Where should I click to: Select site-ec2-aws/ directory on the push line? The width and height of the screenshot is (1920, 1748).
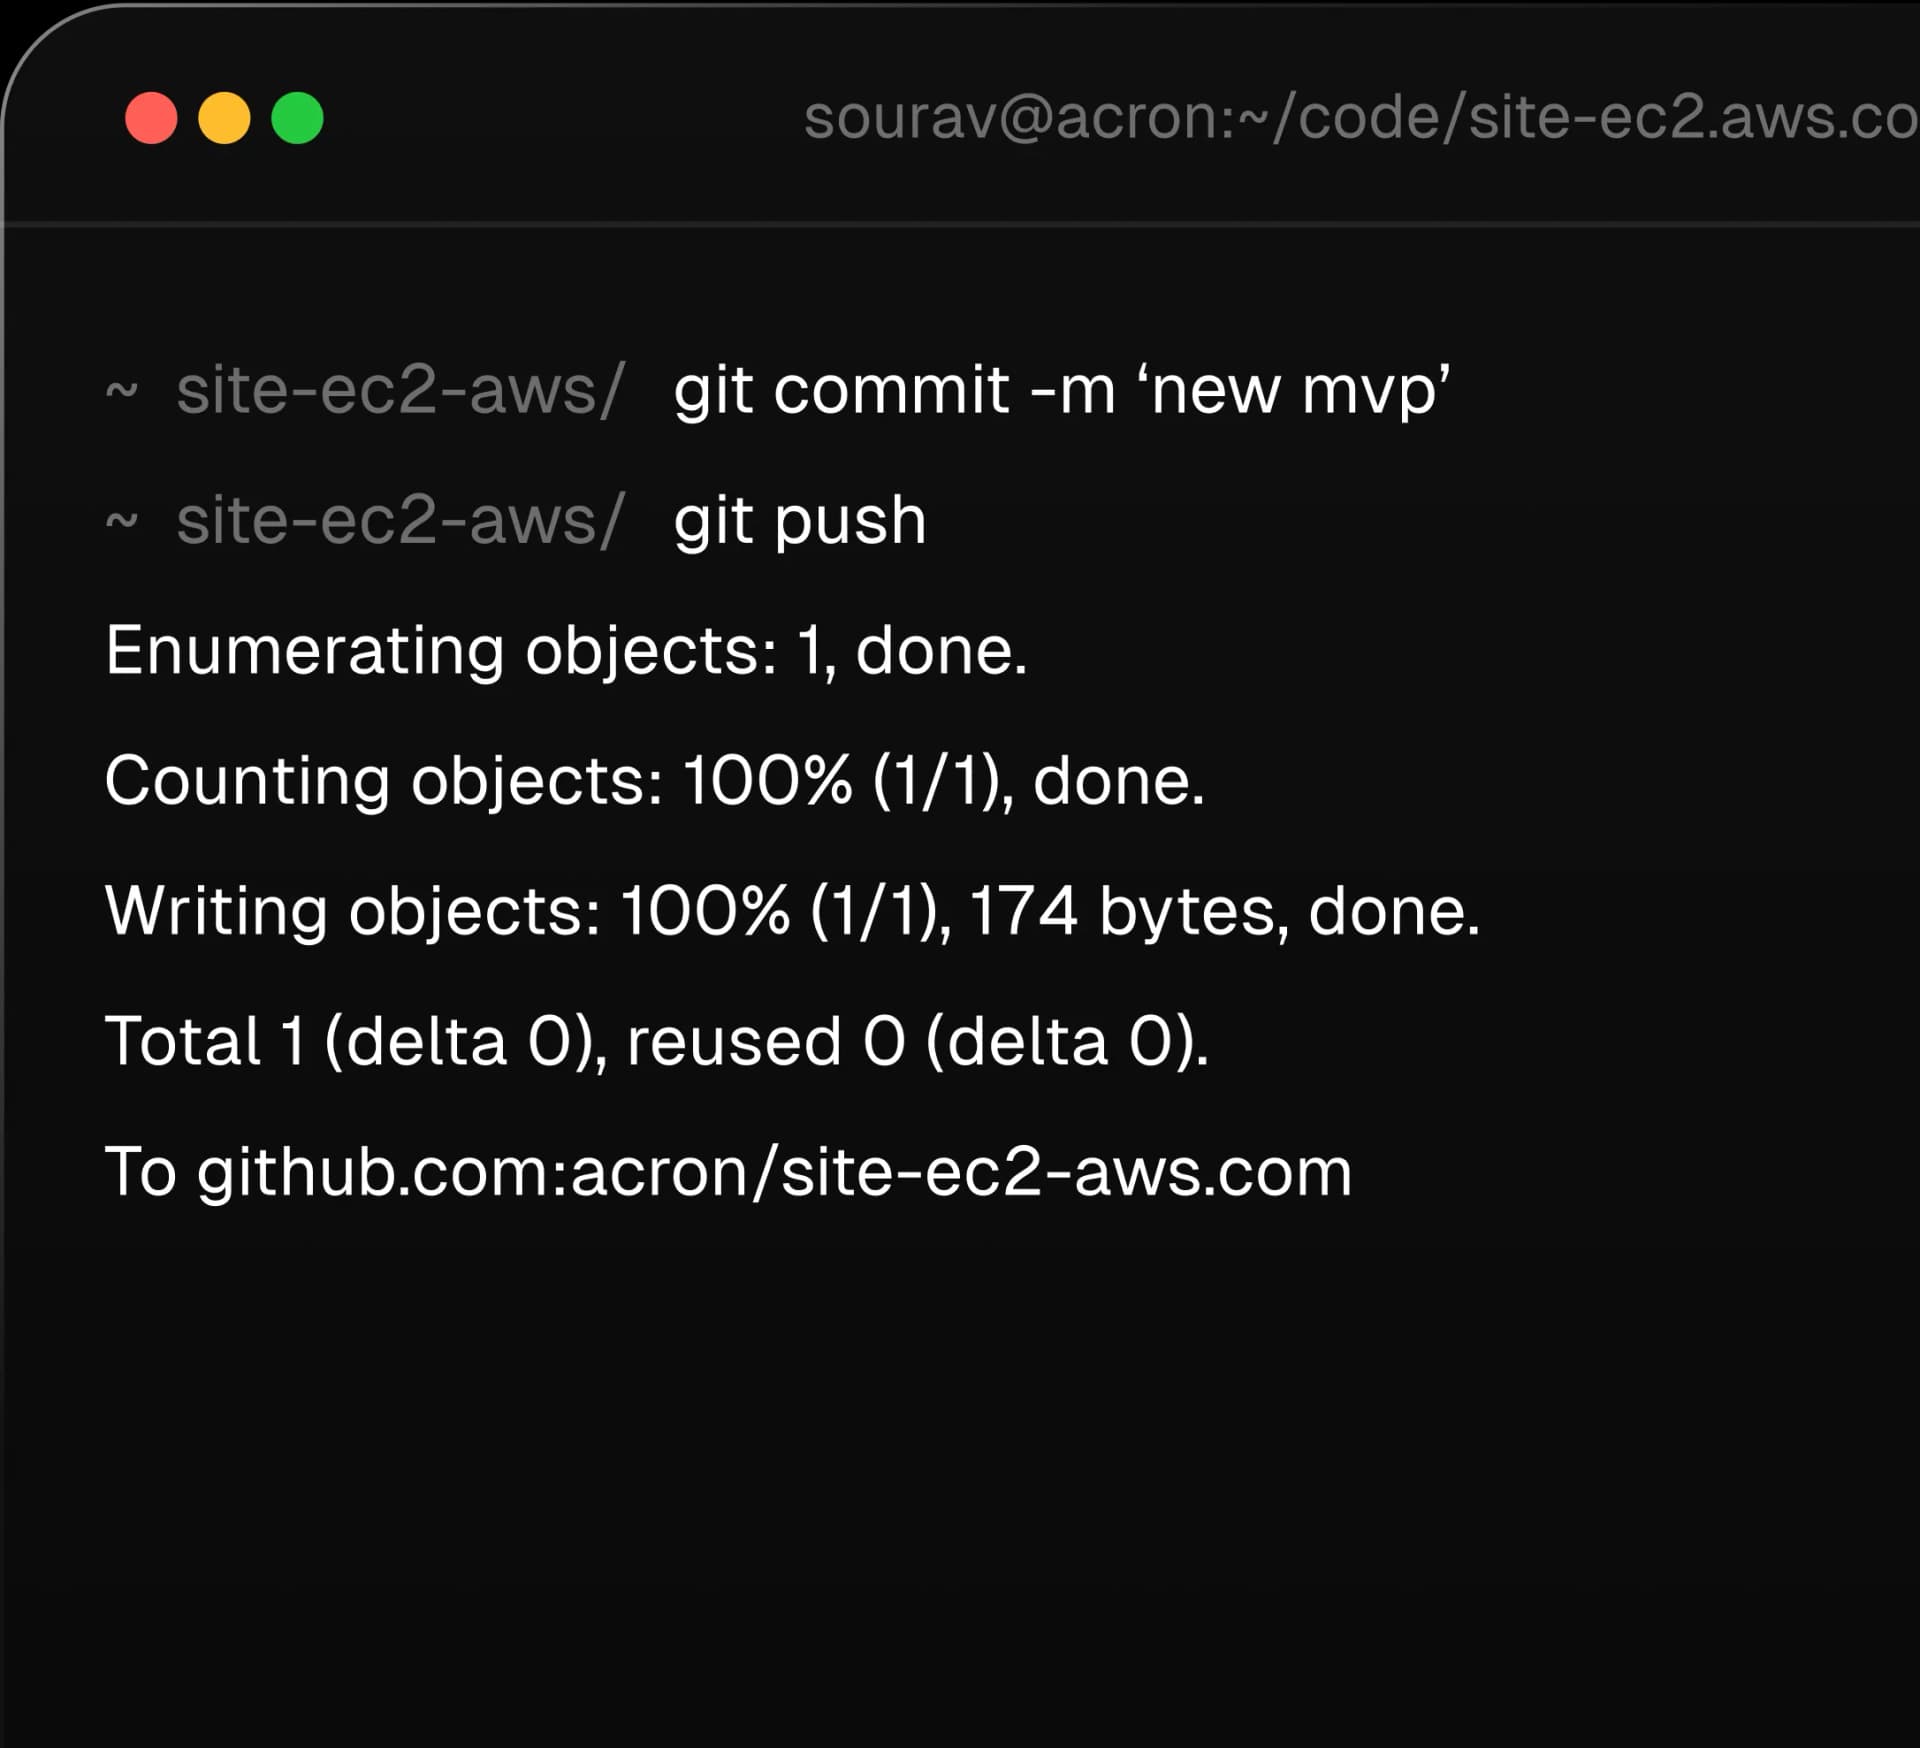(400, 520)
